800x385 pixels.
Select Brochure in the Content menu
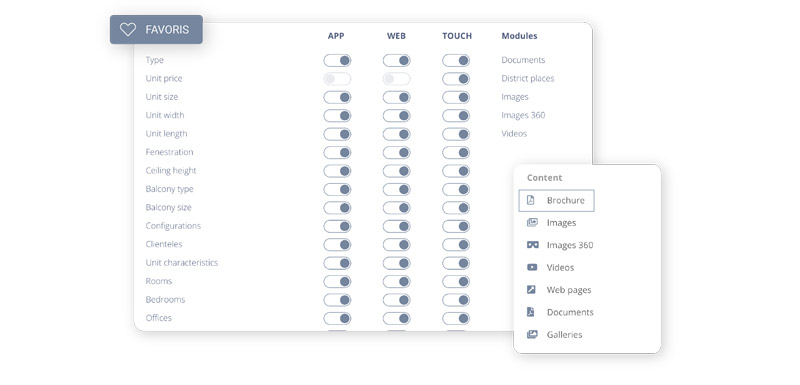click(x=557, y=200)
